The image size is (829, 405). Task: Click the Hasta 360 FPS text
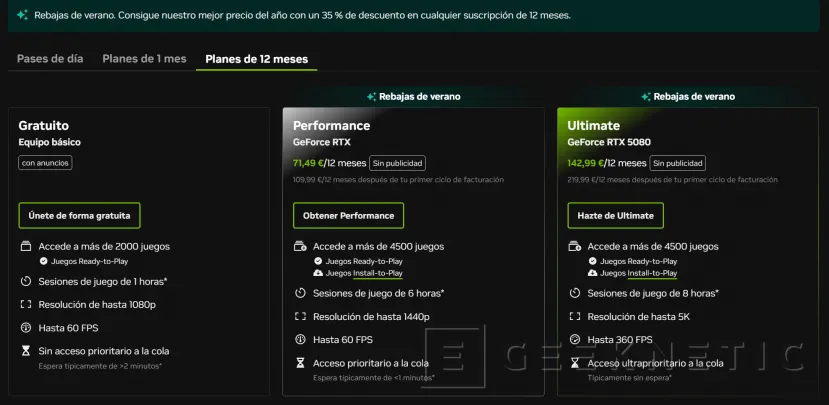click(620, 339)
